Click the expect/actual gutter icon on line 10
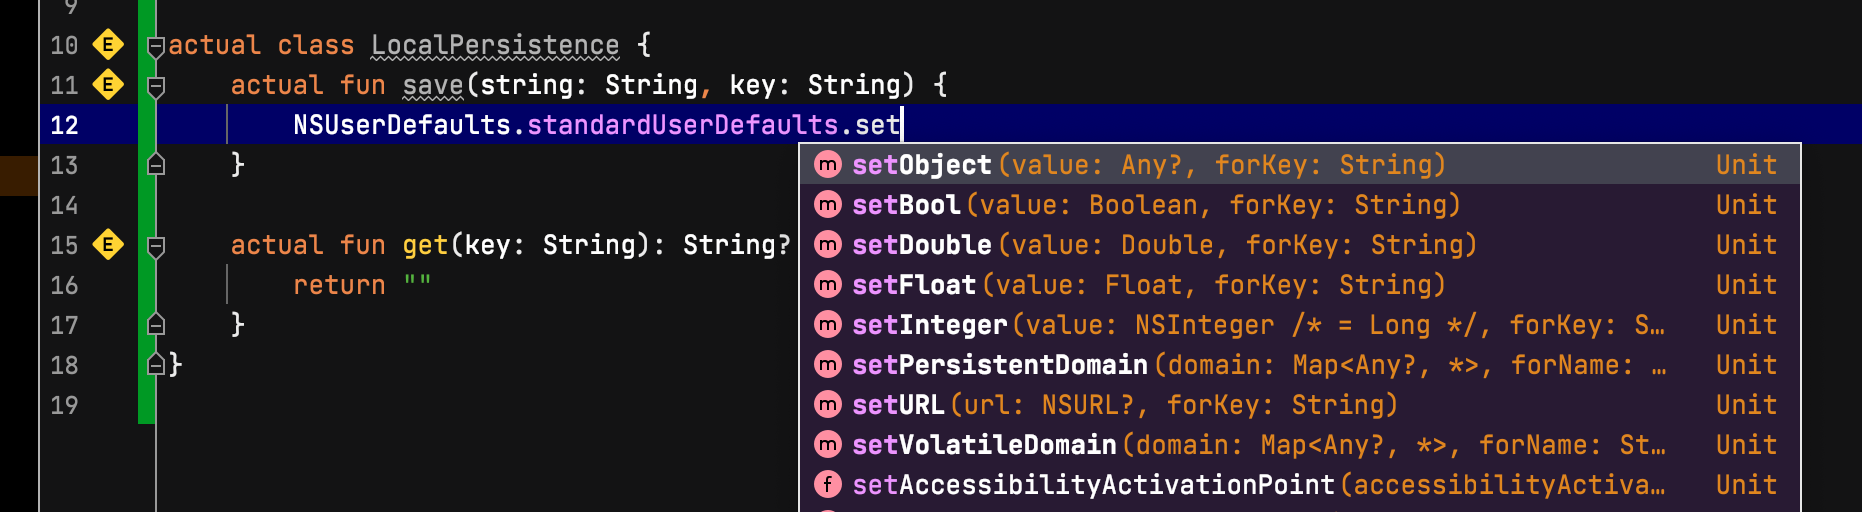This screenshot has width=1862, height=512. pos(108,45)
